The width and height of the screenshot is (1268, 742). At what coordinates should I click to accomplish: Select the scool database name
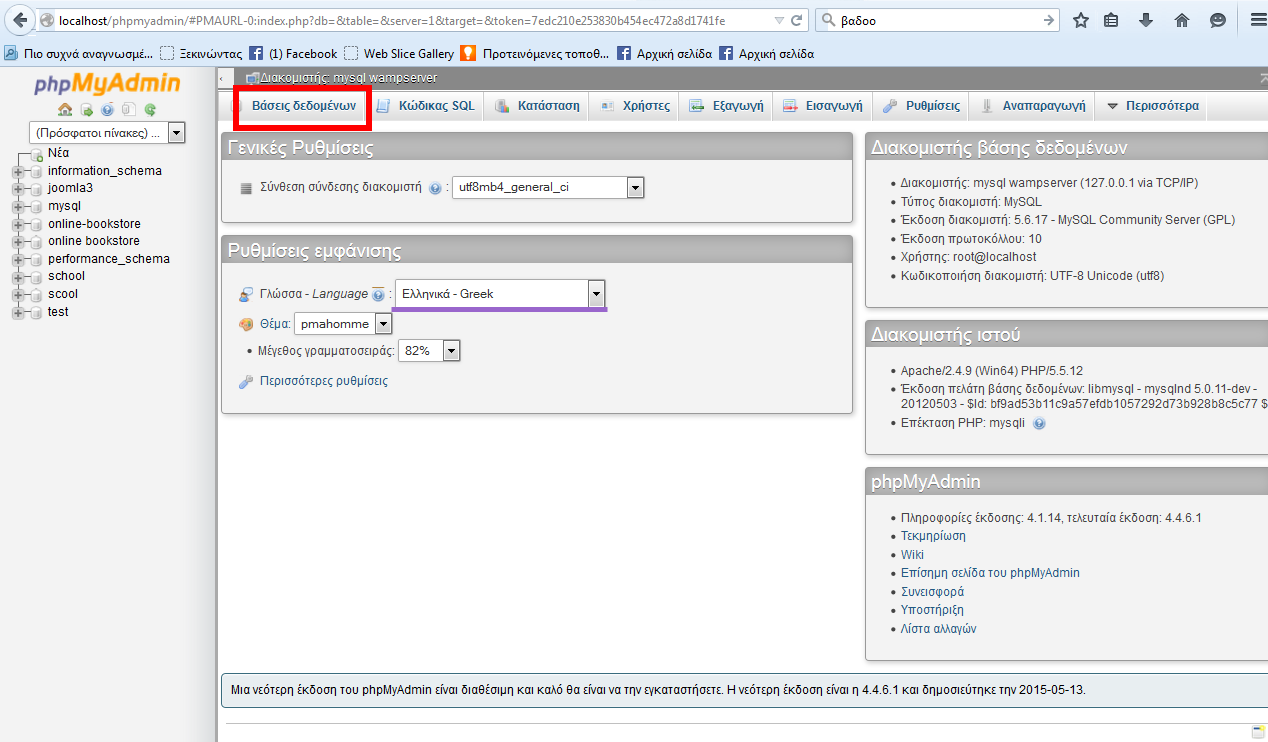pyautogui.click(x=63, y=294)
